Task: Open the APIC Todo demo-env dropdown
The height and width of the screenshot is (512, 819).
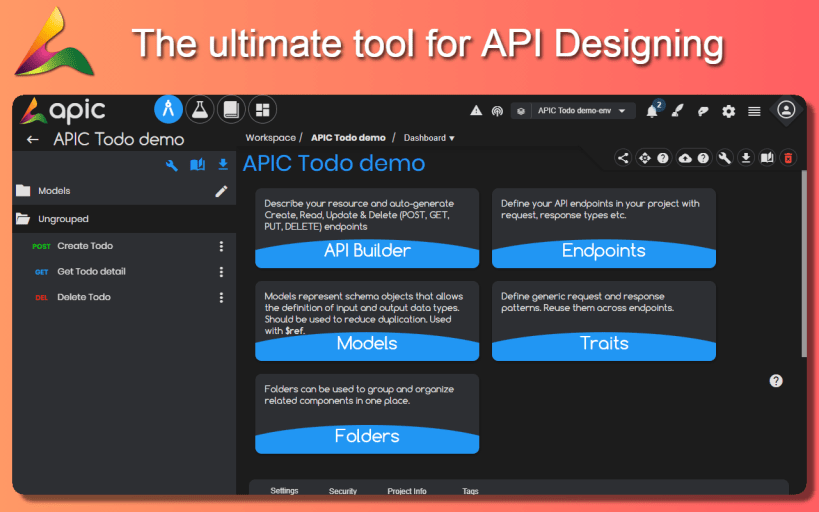Action: (x=582, y=111)
